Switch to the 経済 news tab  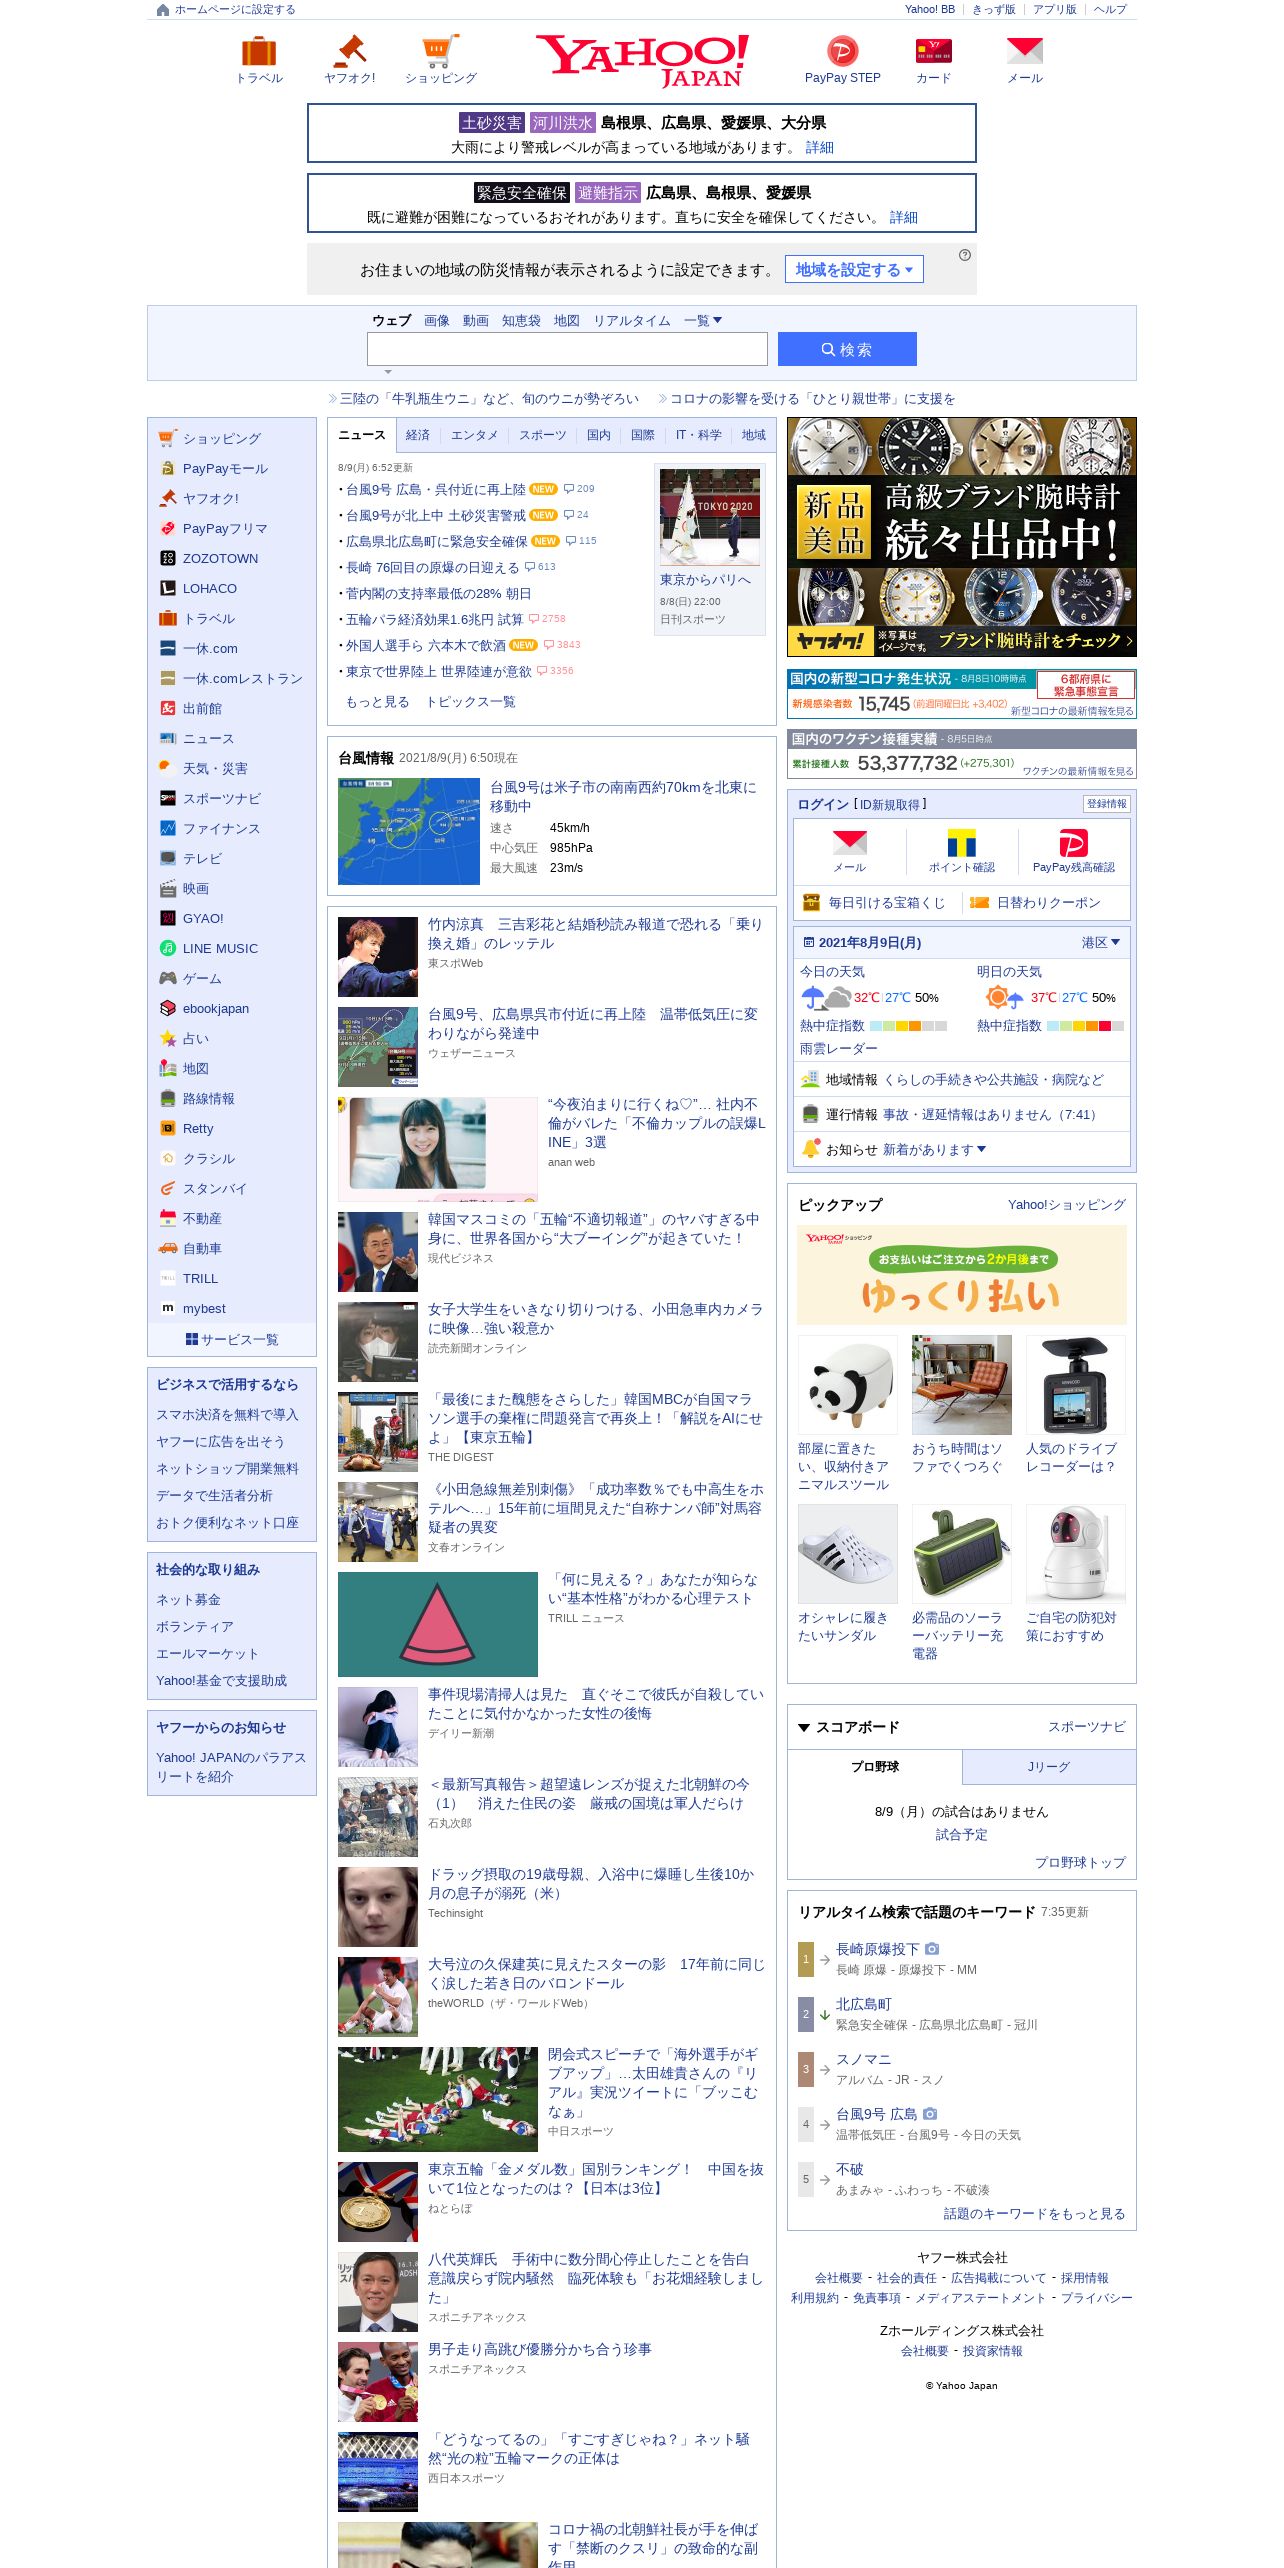(x=418, y=435)
